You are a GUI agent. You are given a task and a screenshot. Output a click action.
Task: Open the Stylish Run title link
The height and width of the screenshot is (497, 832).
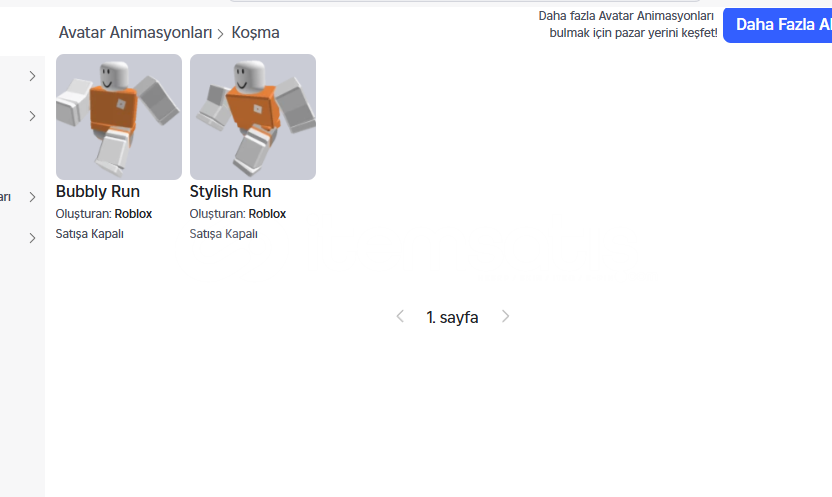(230, 191)
